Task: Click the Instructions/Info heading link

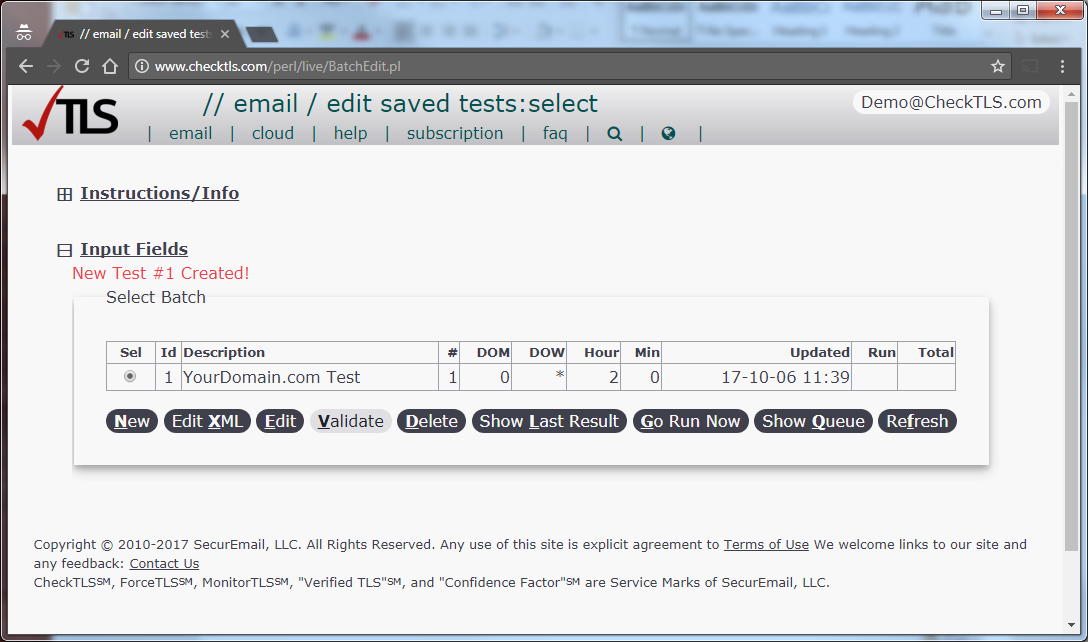Action: point(160,193)
